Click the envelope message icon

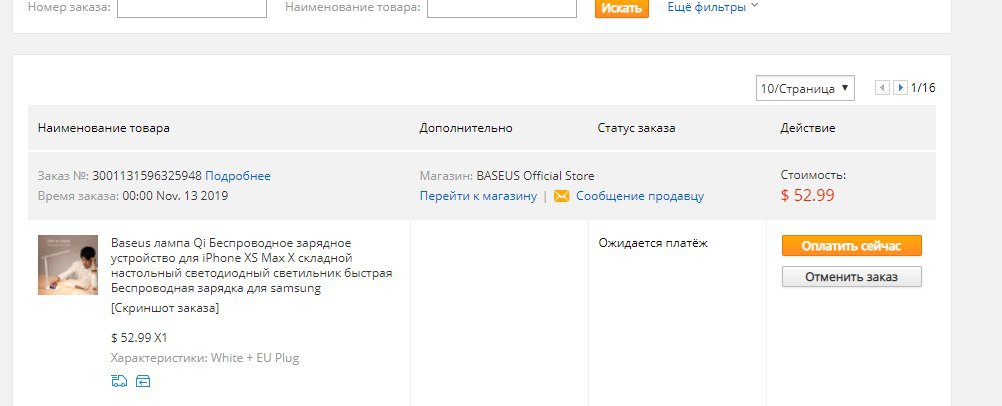point(561,196)
